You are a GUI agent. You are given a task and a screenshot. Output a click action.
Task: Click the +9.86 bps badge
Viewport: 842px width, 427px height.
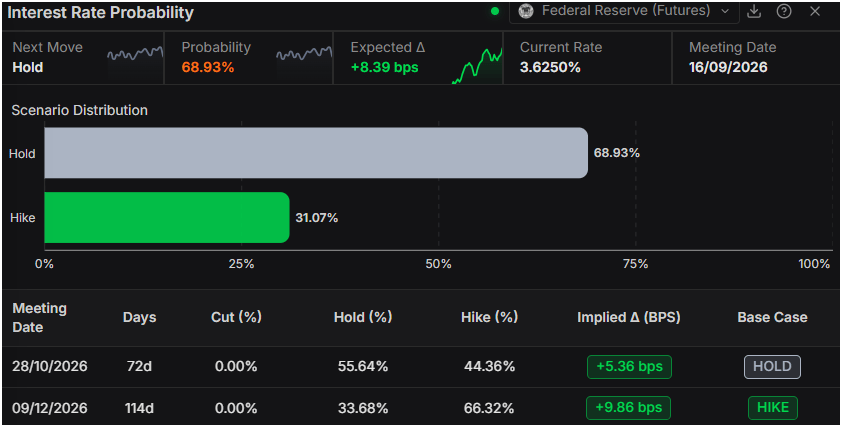(628, 408)
